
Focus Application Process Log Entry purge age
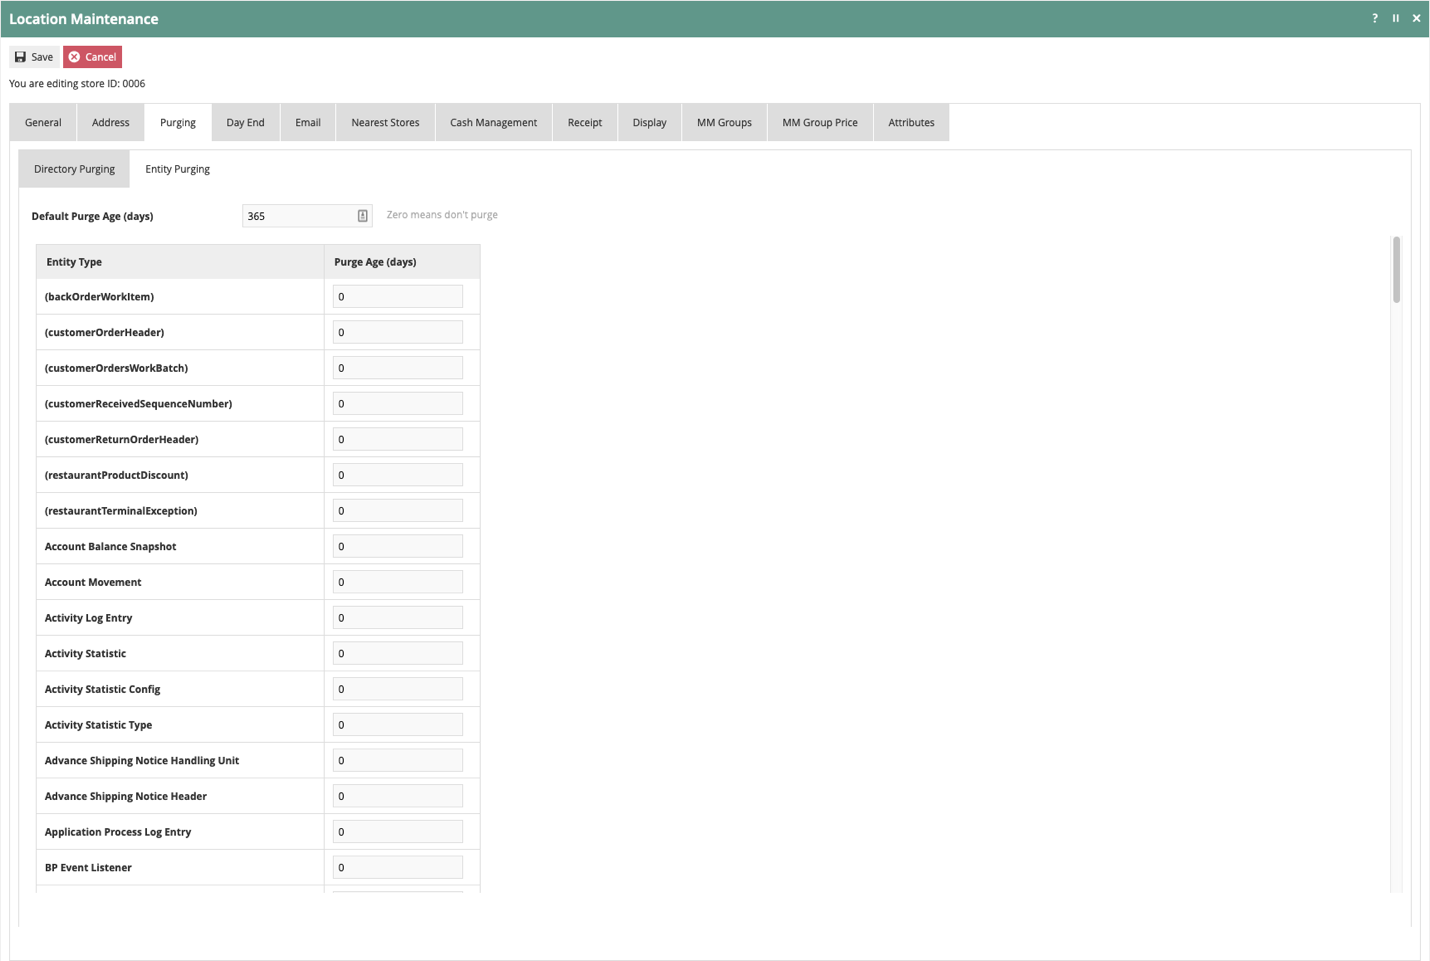tap(398, 831)
